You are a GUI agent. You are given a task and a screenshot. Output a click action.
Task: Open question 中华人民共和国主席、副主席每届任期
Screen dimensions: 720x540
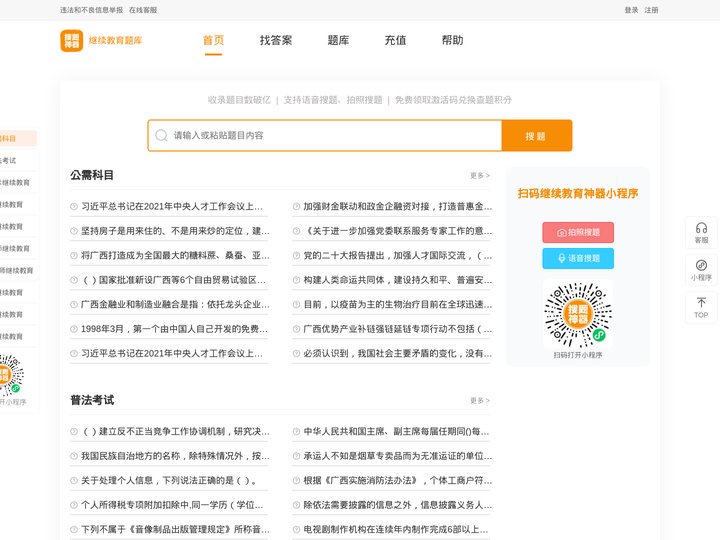[x=396, y=432]
